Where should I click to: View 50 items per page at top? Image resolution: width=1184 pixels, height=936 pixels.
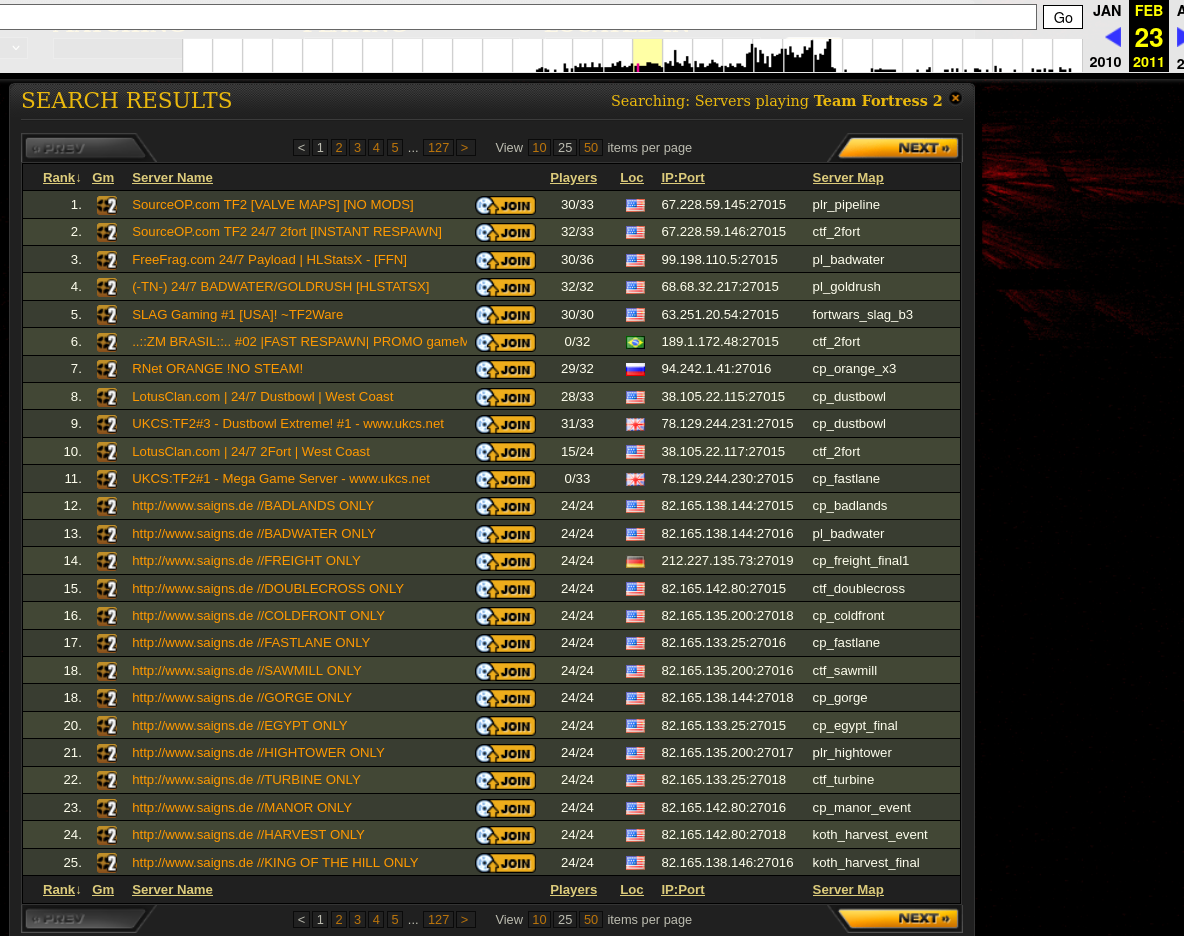tap(590, 148)
